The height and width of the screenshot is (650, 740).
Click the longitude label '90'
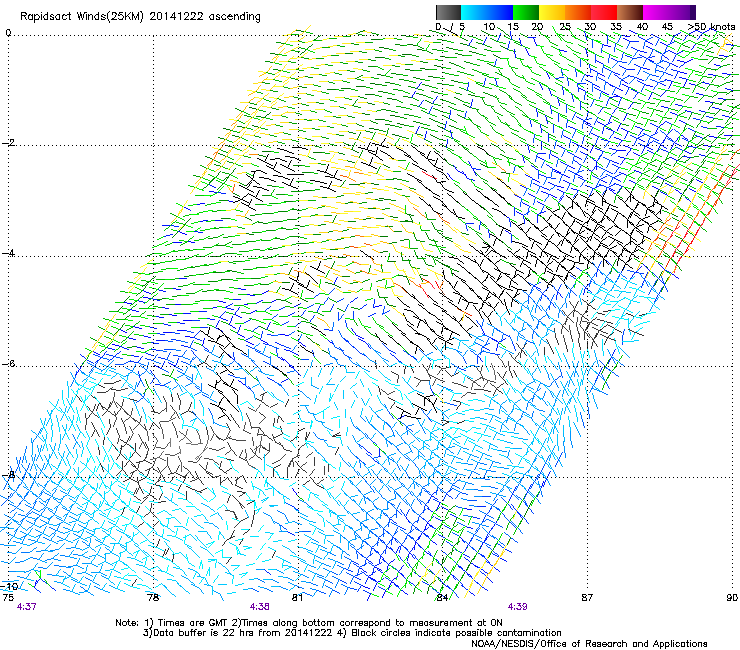(x=732, y=597)
